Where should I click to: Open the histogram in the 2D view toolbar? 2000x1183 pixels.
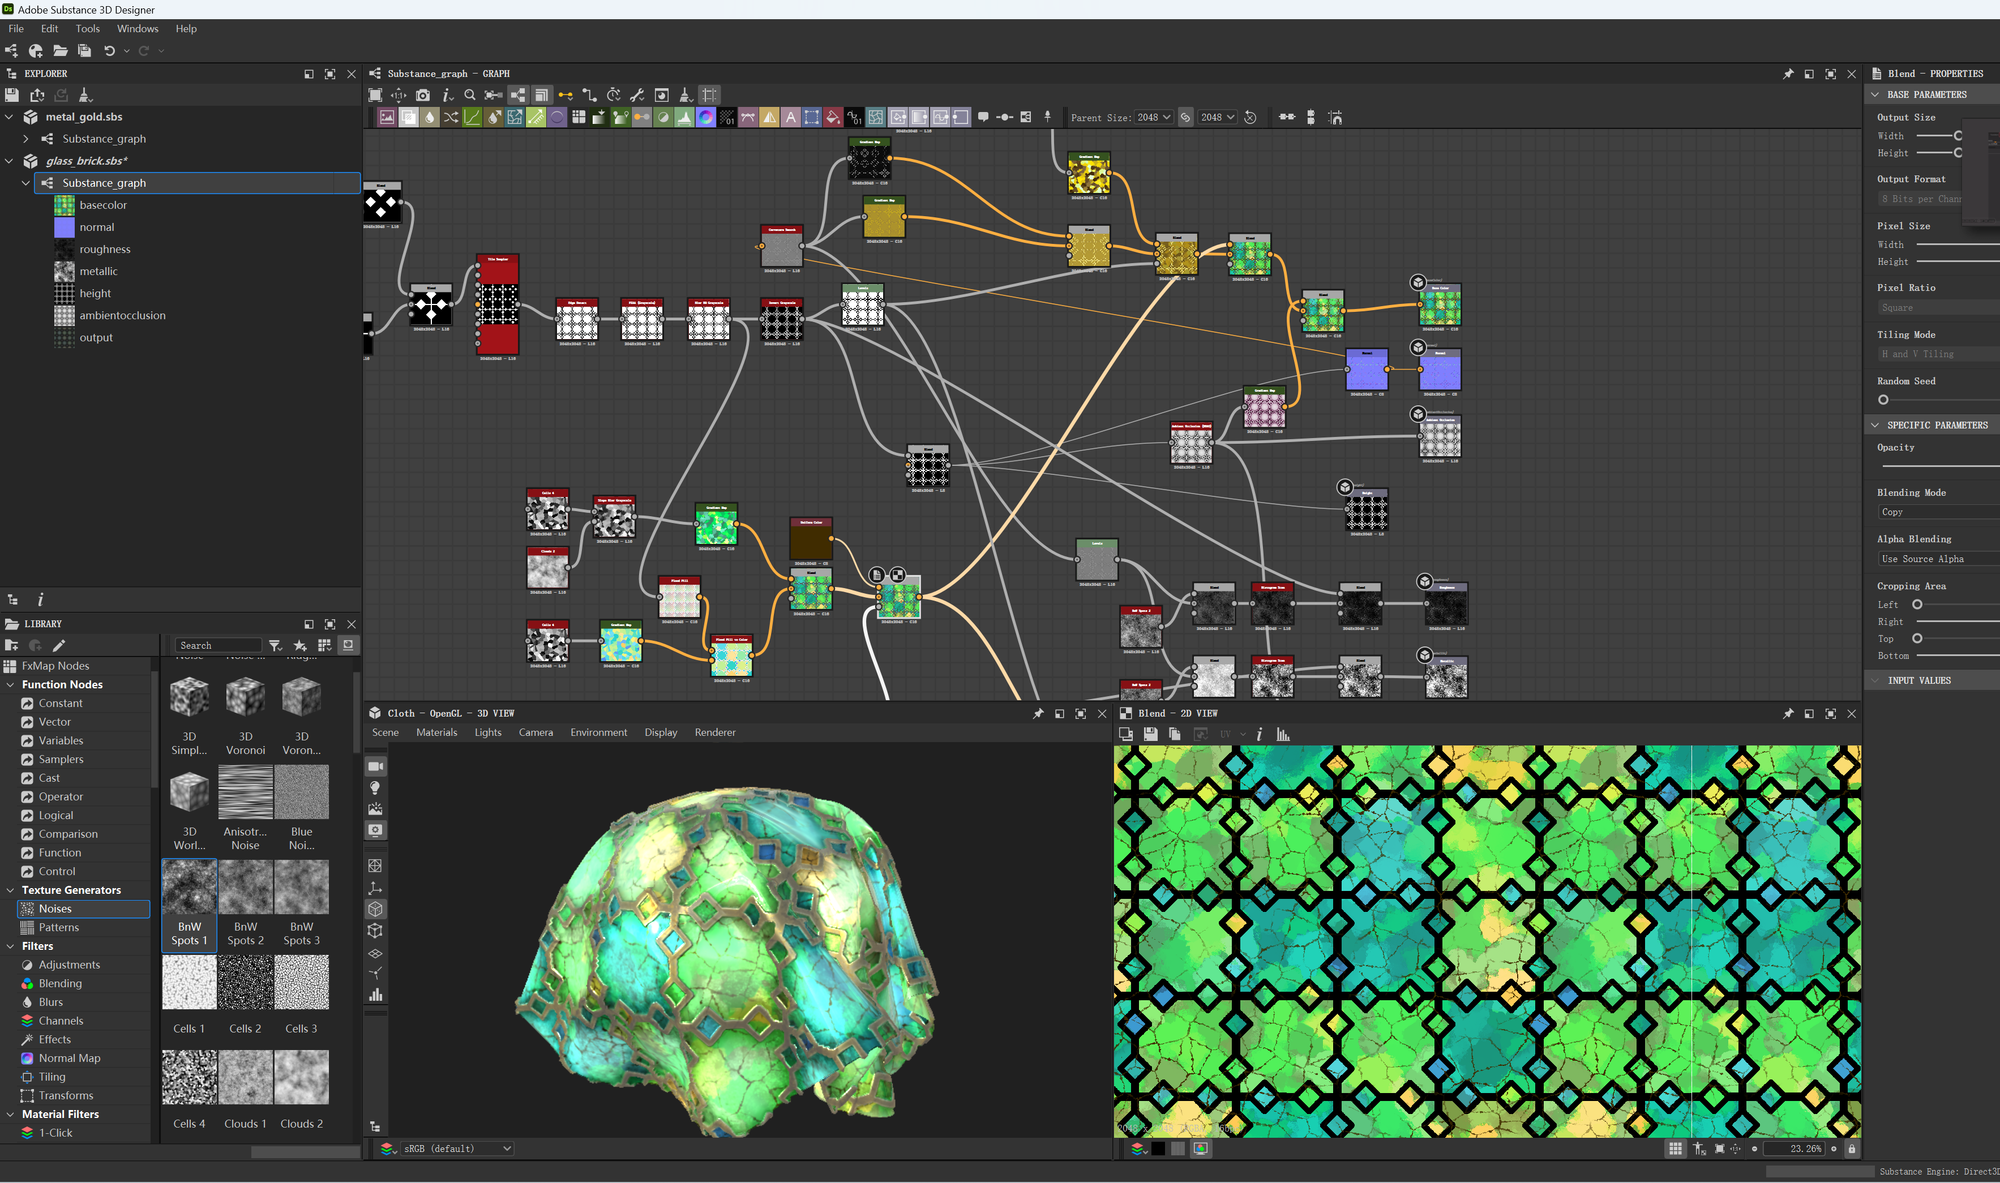(x=1281, y=734)
